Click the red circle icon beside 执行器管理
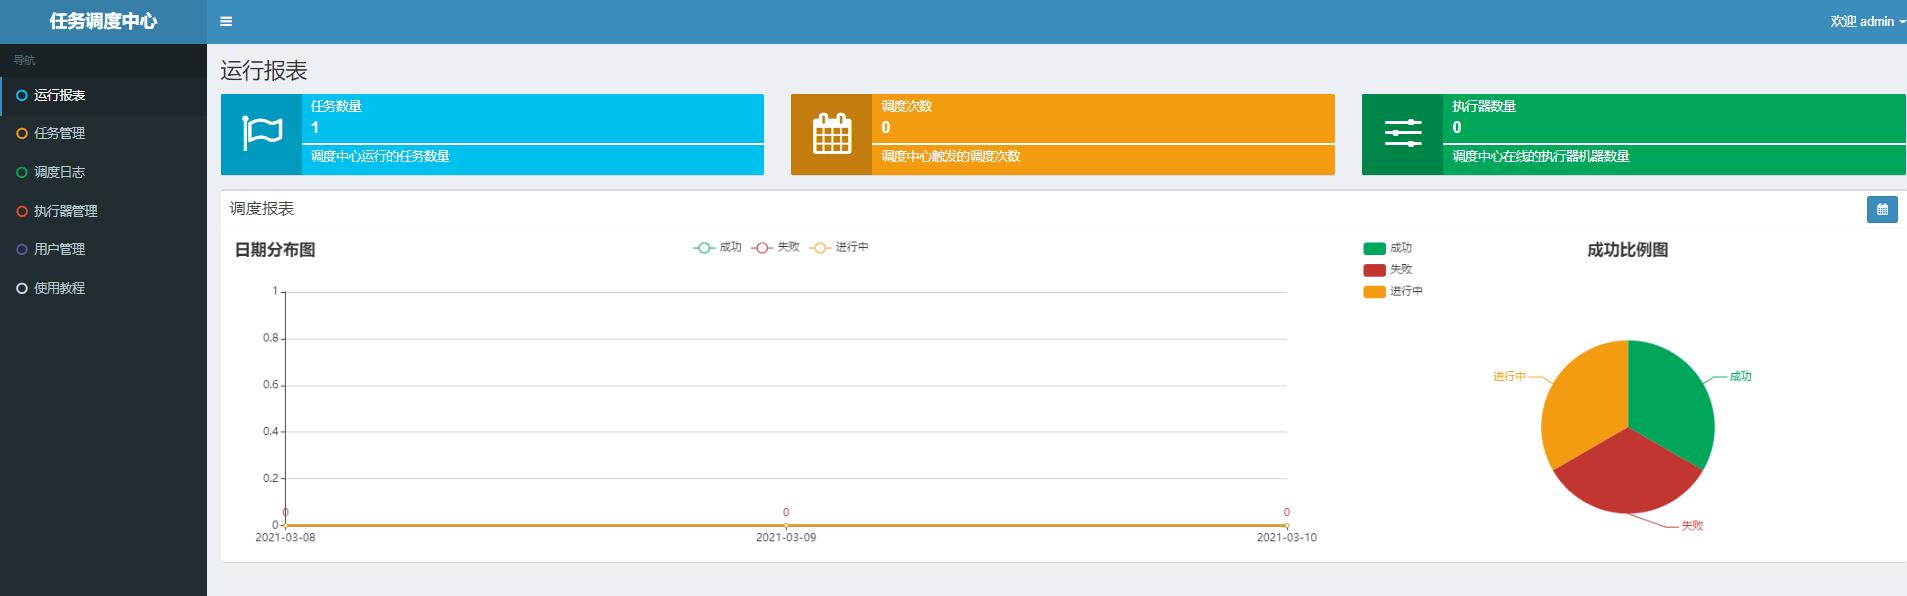The height and width of the screenshot is (596, 1907). [22, 211]
